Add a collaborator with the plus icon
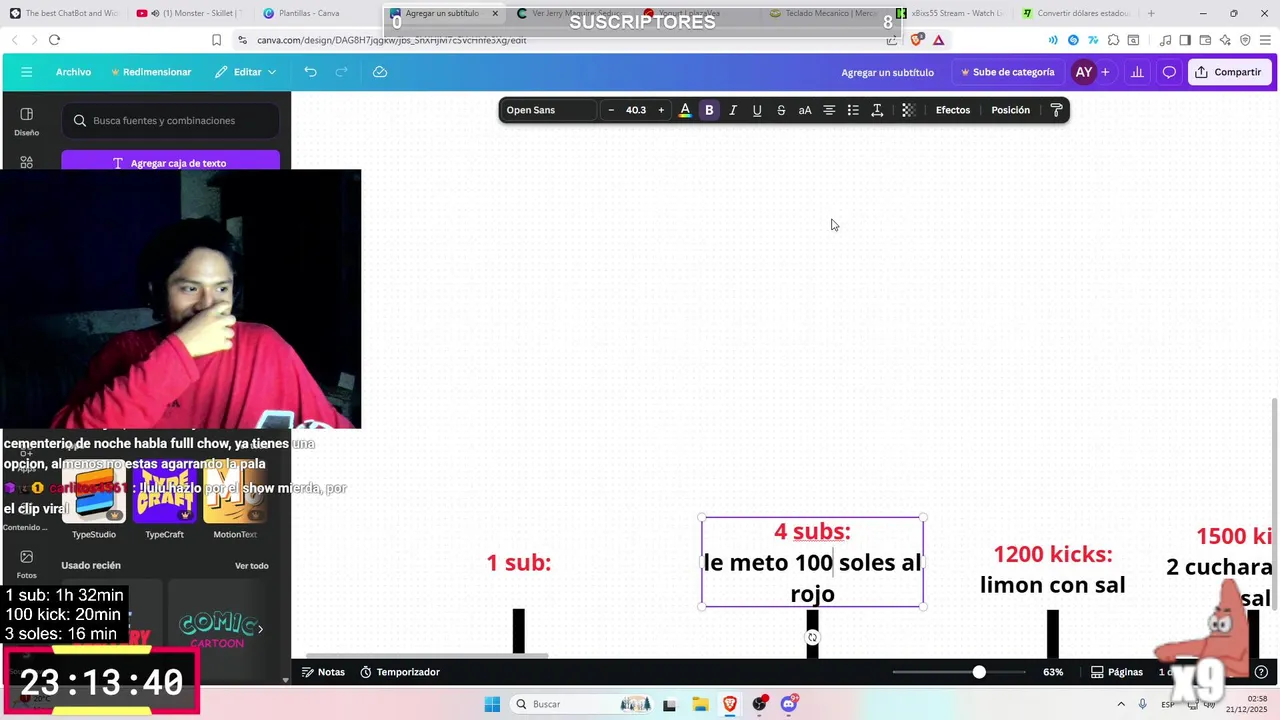The width and height of the screenshot is (1280, 720). pyautogui.click(x=1105, y=72)
